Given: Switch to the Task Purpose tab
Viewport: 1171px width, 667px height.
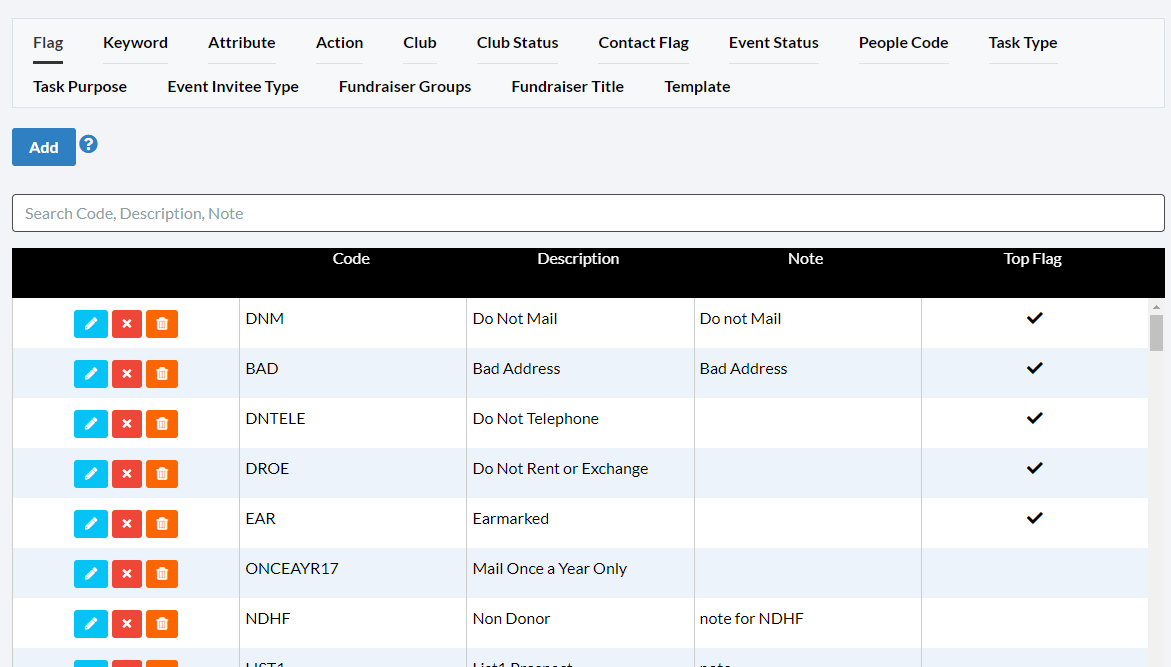Looking at the screenshot, I should (80, 87).
